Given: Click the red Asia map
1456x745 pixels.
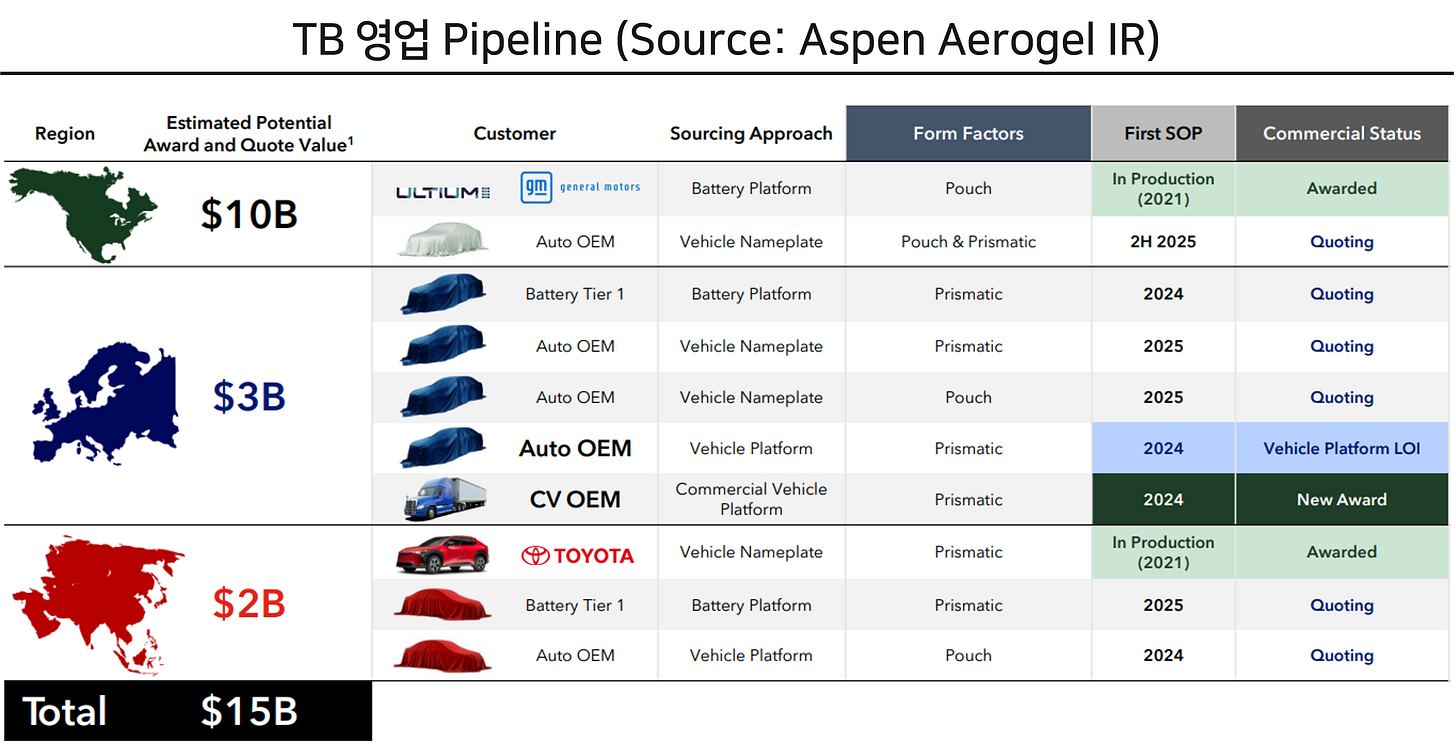Looking at the screenshot, I should point(97,606).
